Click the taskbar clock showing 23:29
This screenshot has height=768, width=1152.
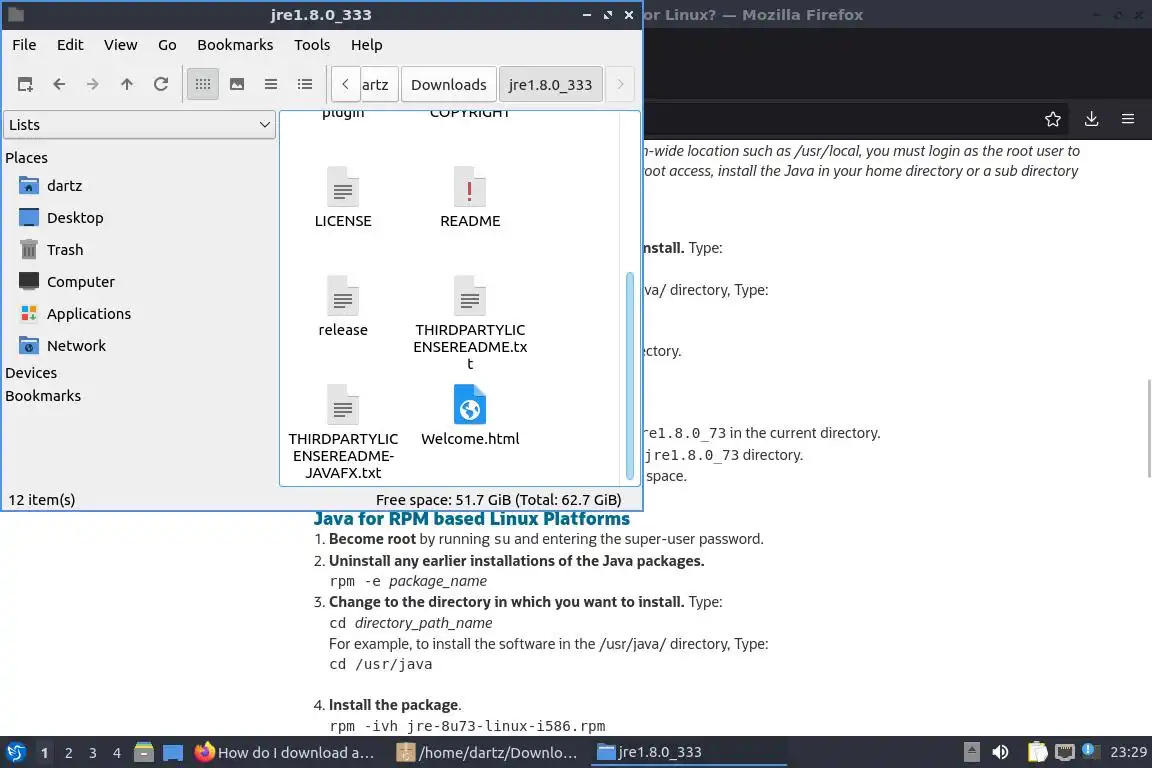tap(1128, 753)
